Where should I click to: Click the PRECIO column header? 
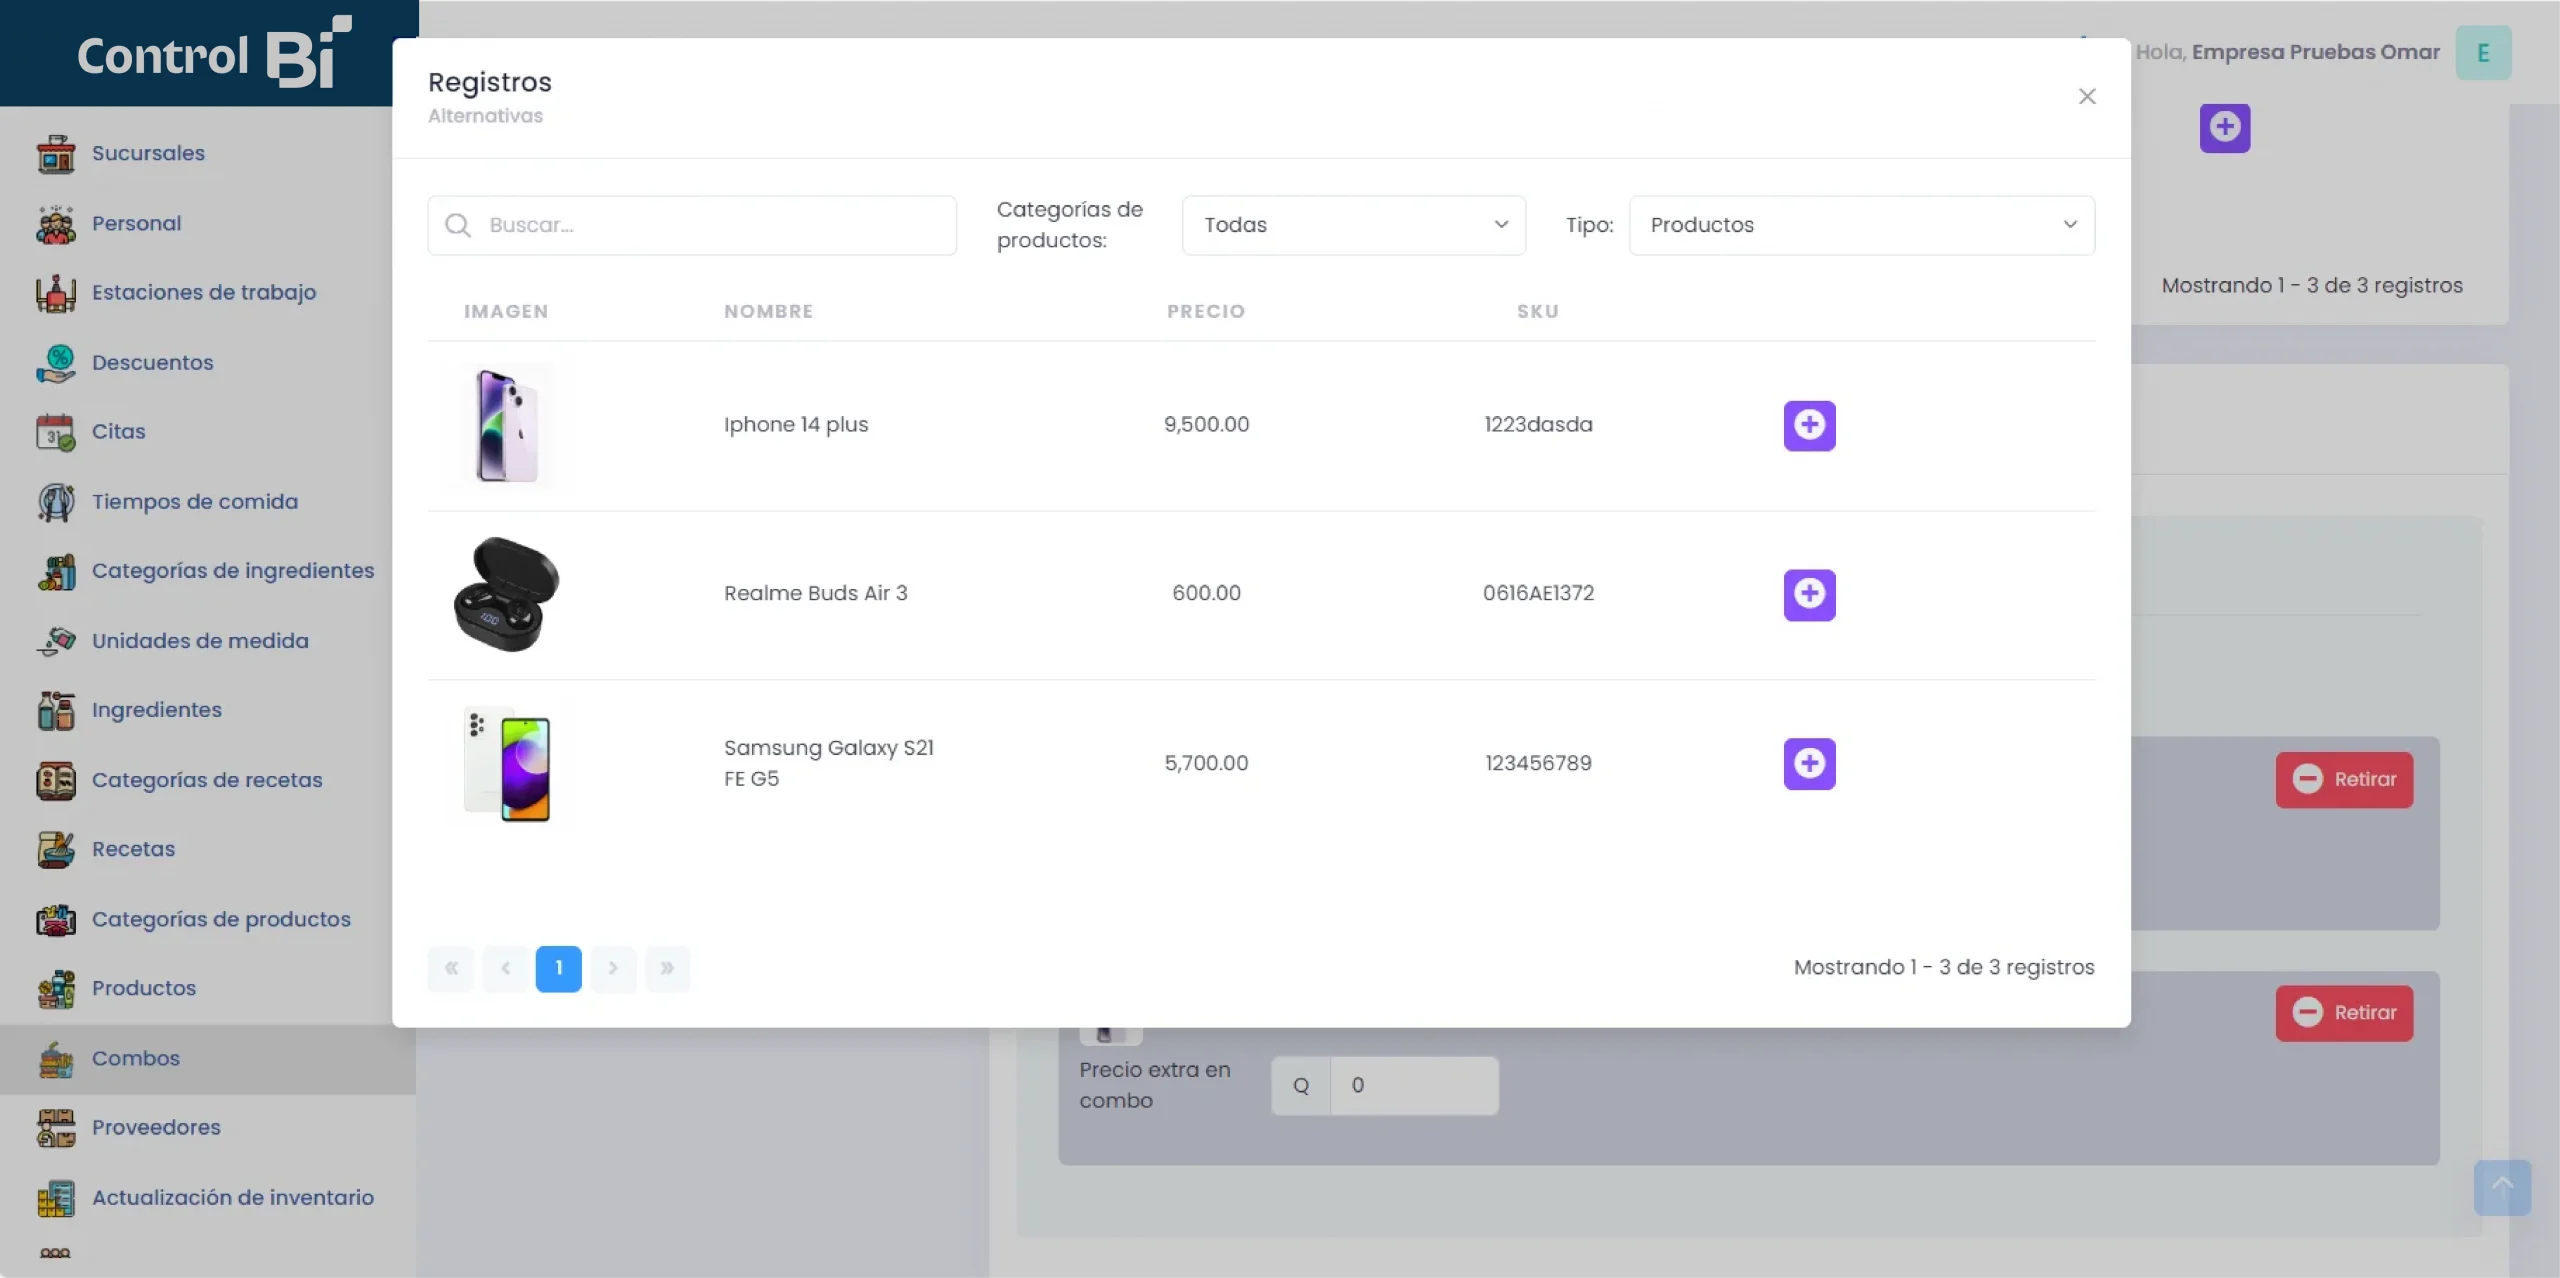pyautogui.click(x=1206, y=311)
